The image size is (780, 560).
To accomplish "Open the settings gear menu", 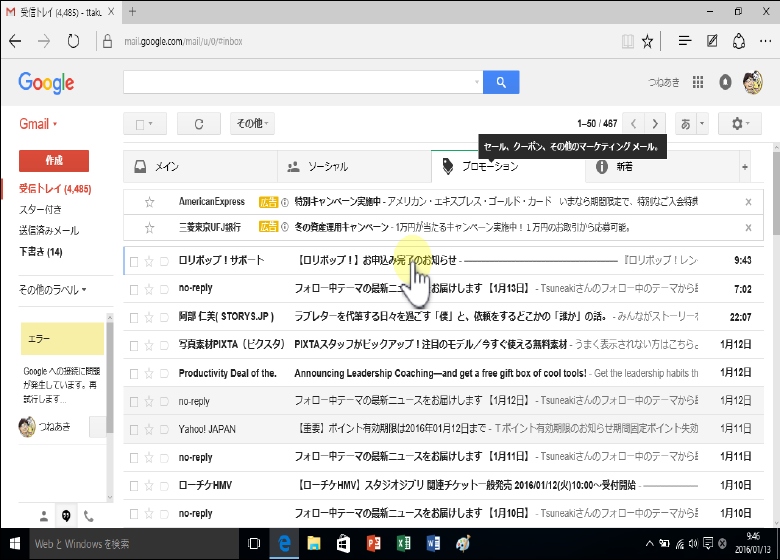I will pos(740,123).
